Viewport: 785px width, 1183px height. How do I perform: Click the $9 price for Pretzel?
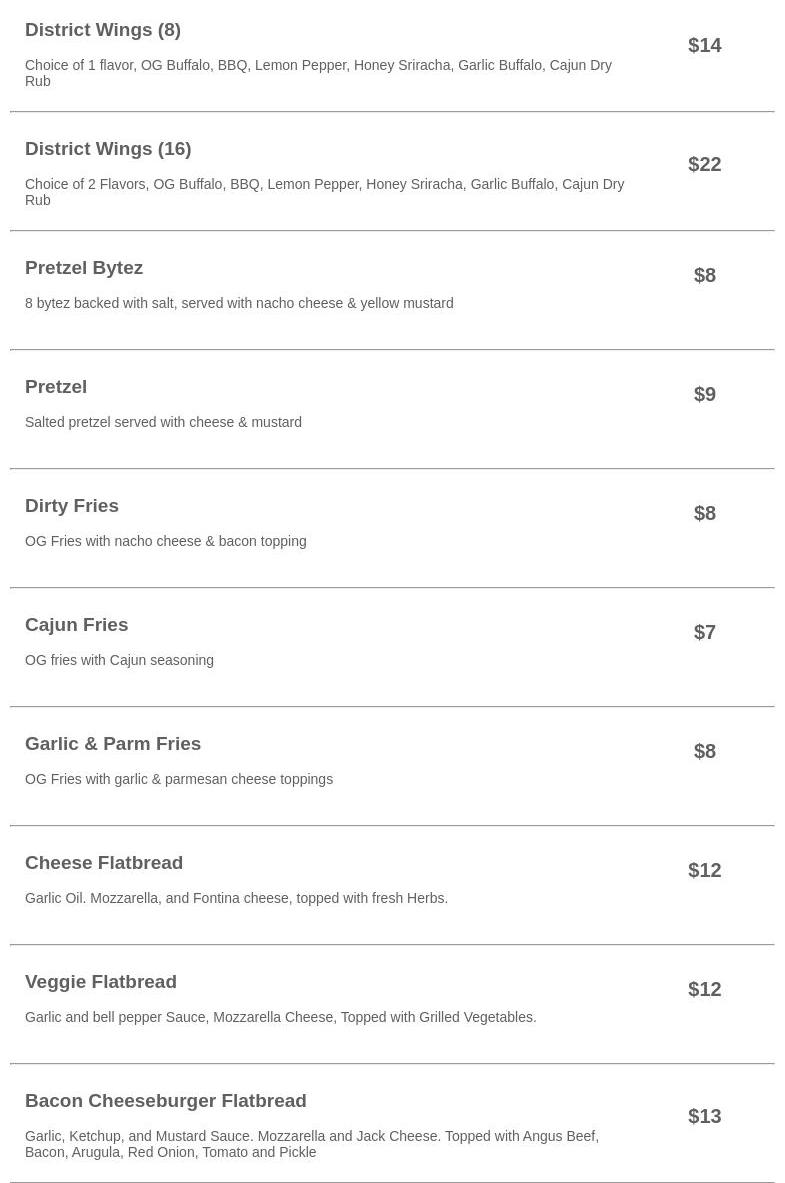[704, 394]
